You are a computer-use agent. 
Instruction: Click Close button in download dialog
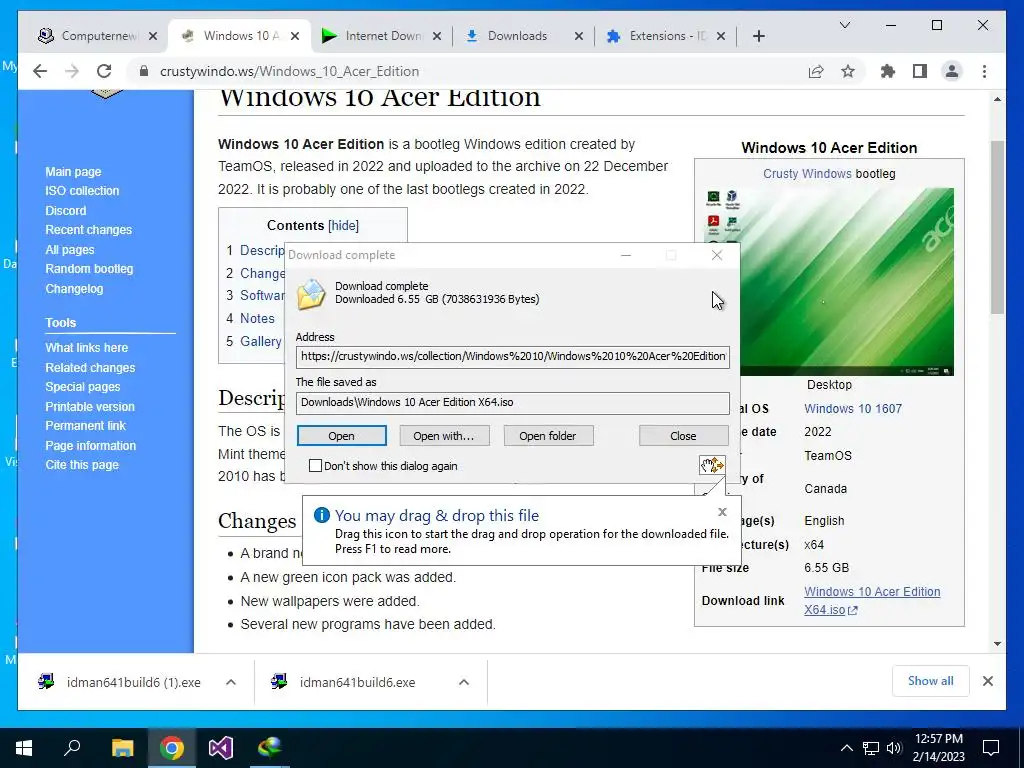click(x=683, y=436)
